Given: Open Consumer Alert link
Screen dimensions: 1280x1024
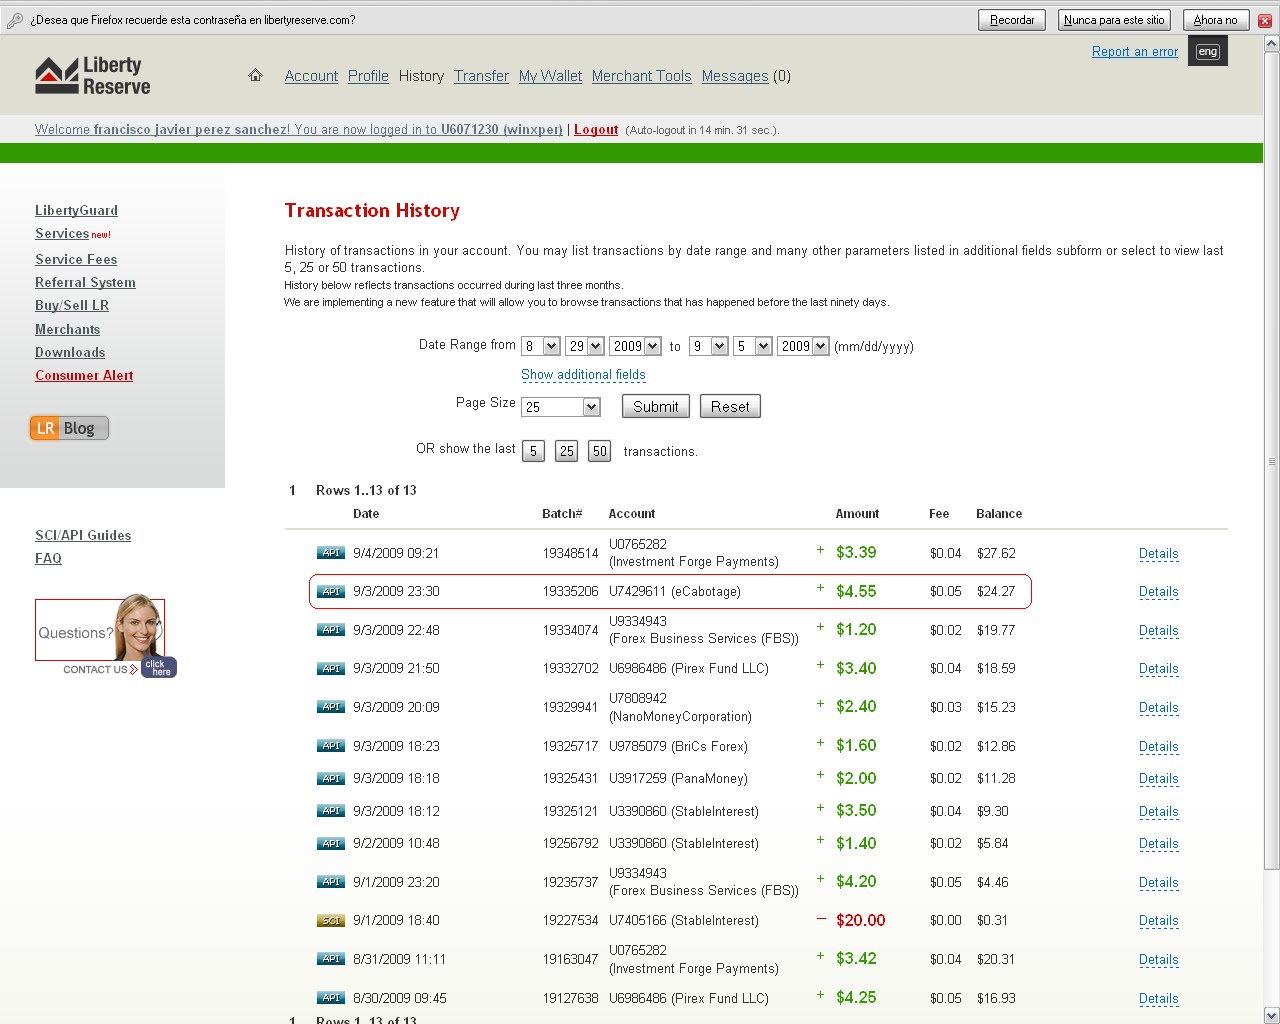Looking at the screenshot, I should pyautogui.click(x=84, y=375).
